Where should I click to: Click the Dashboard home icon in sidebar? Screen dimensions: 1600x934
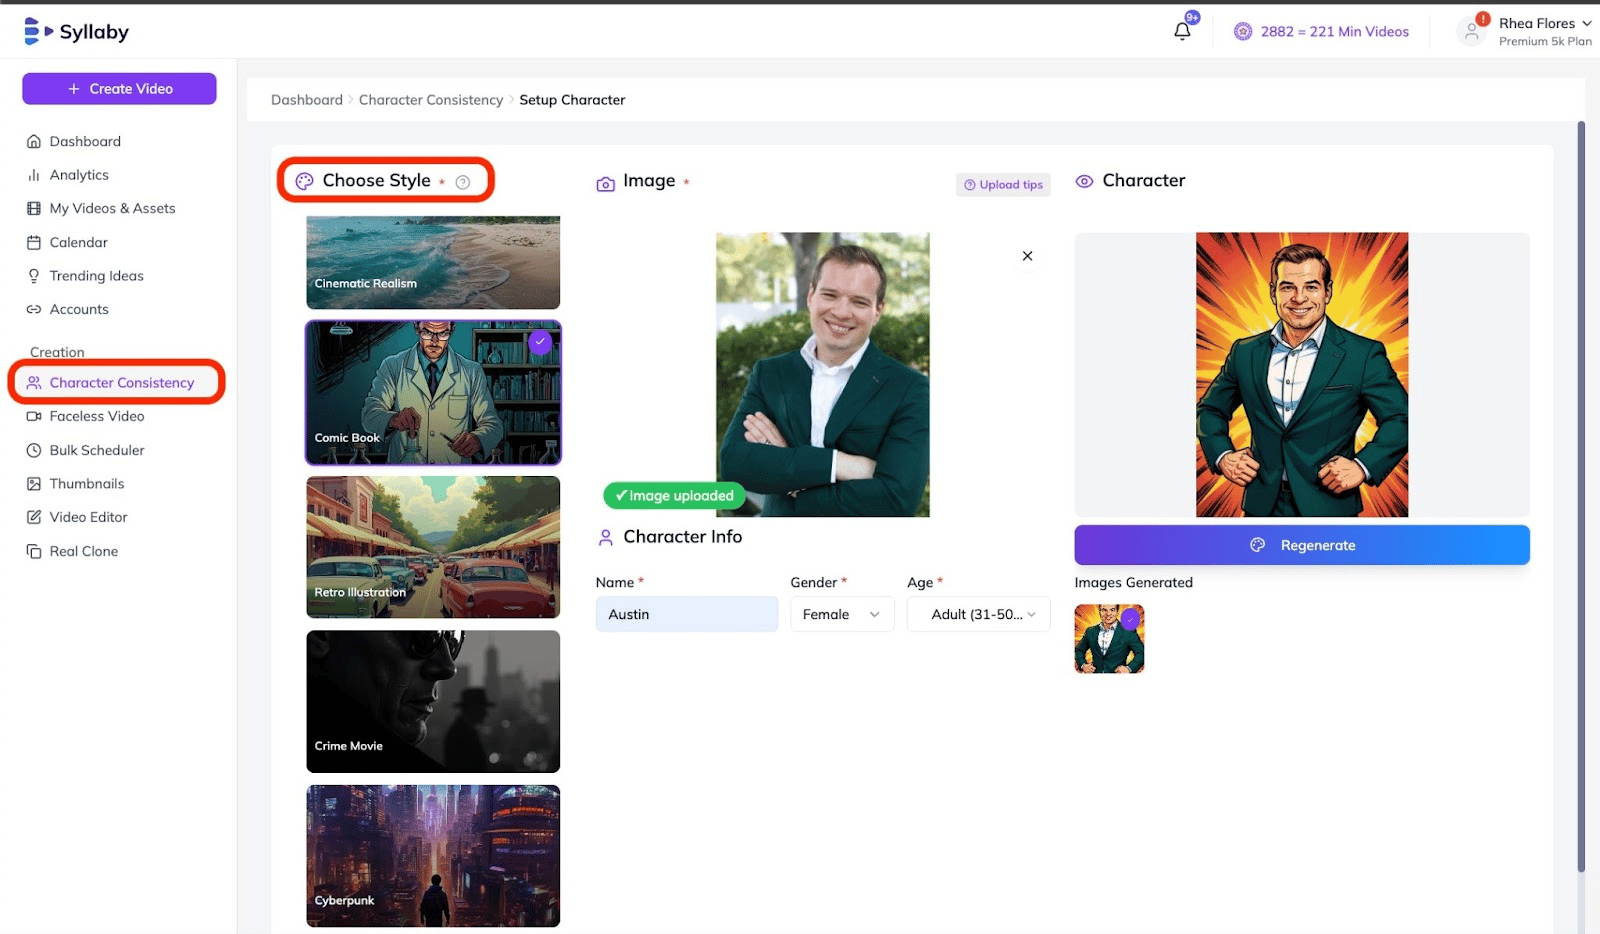(x=34, y=142)
